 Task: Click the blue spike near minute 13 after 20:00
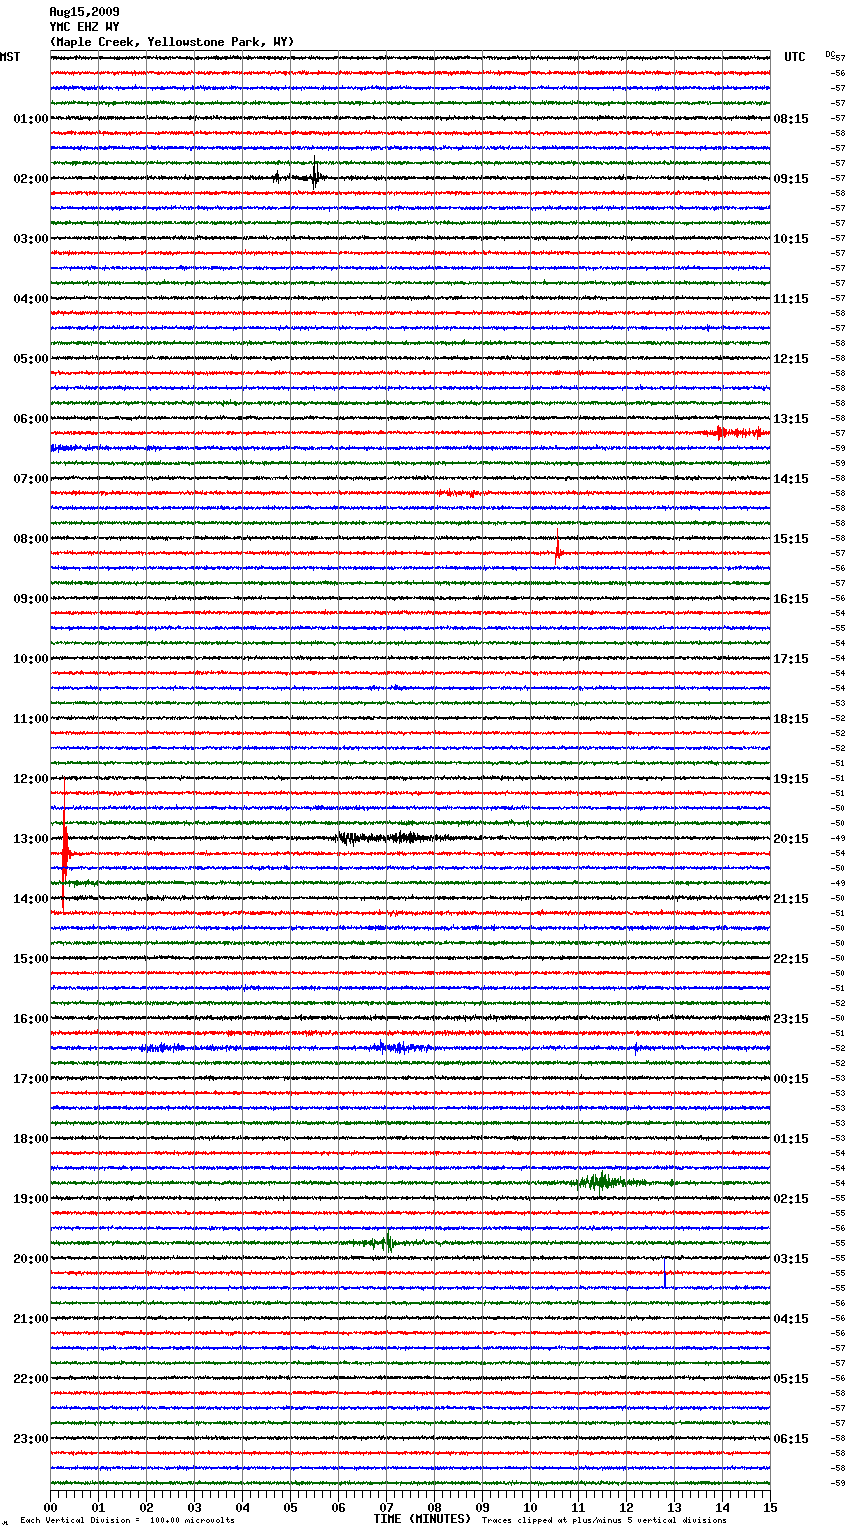[665, 1275]
